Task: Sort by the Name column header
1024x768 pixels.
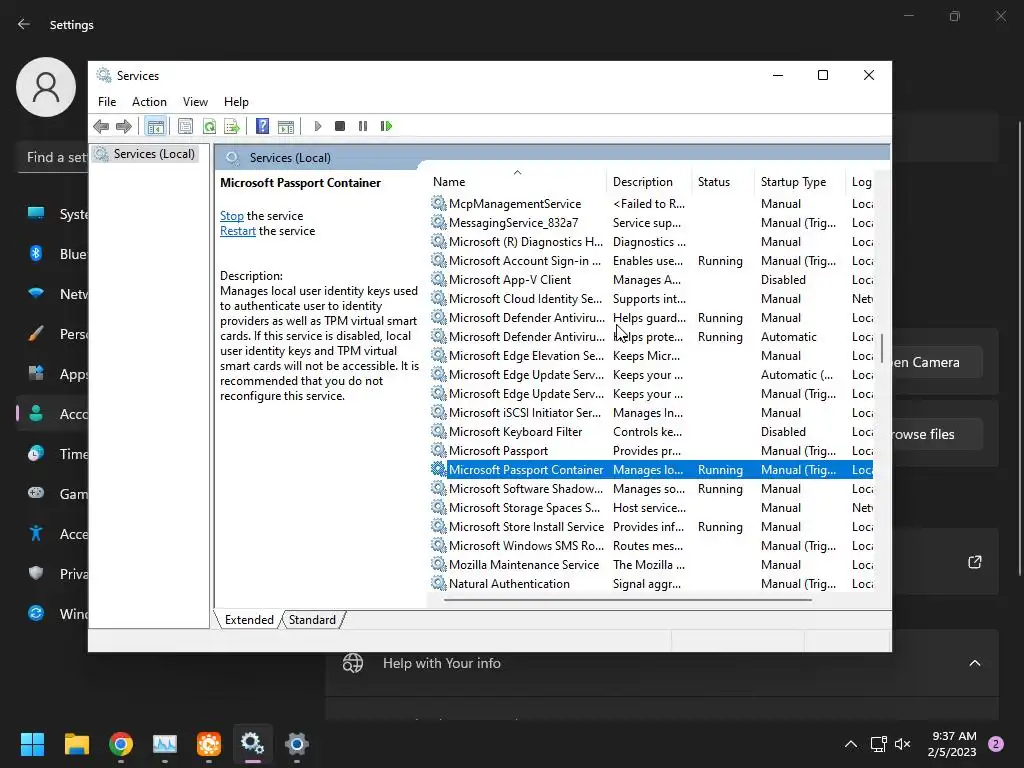Action: pos(517,182)
